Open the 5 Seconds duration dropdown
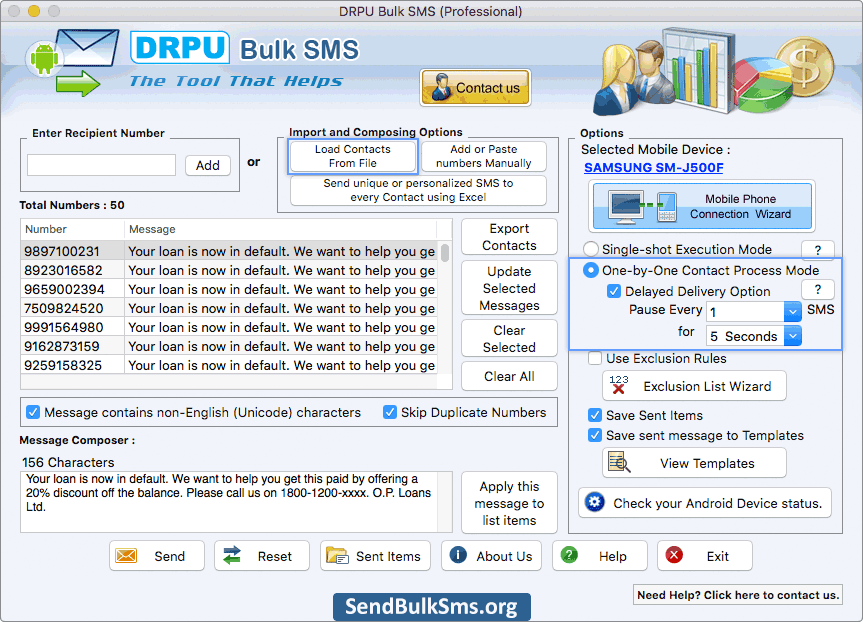The width and height of the screenshot is (863, 622). click(x=793, y=335)
